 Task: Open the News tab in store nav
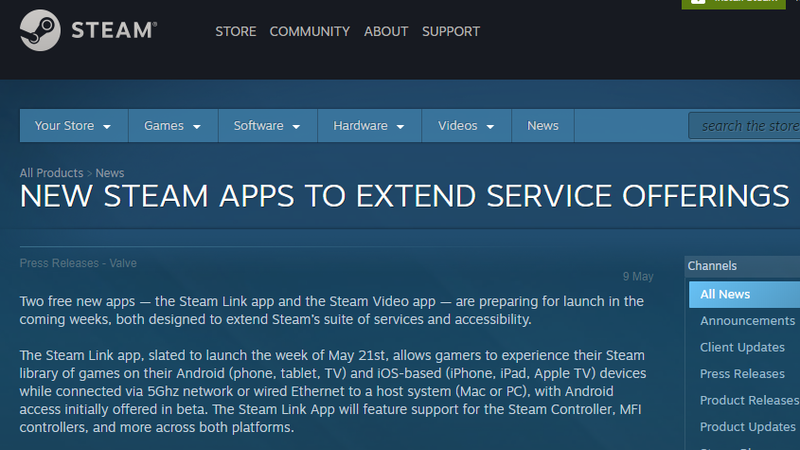(x=542, y=126)
